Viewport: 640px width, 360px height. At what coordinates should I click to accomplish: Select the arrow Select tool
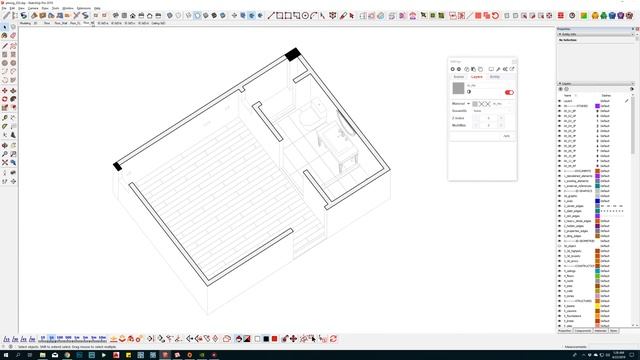click(x=4, y=27)
